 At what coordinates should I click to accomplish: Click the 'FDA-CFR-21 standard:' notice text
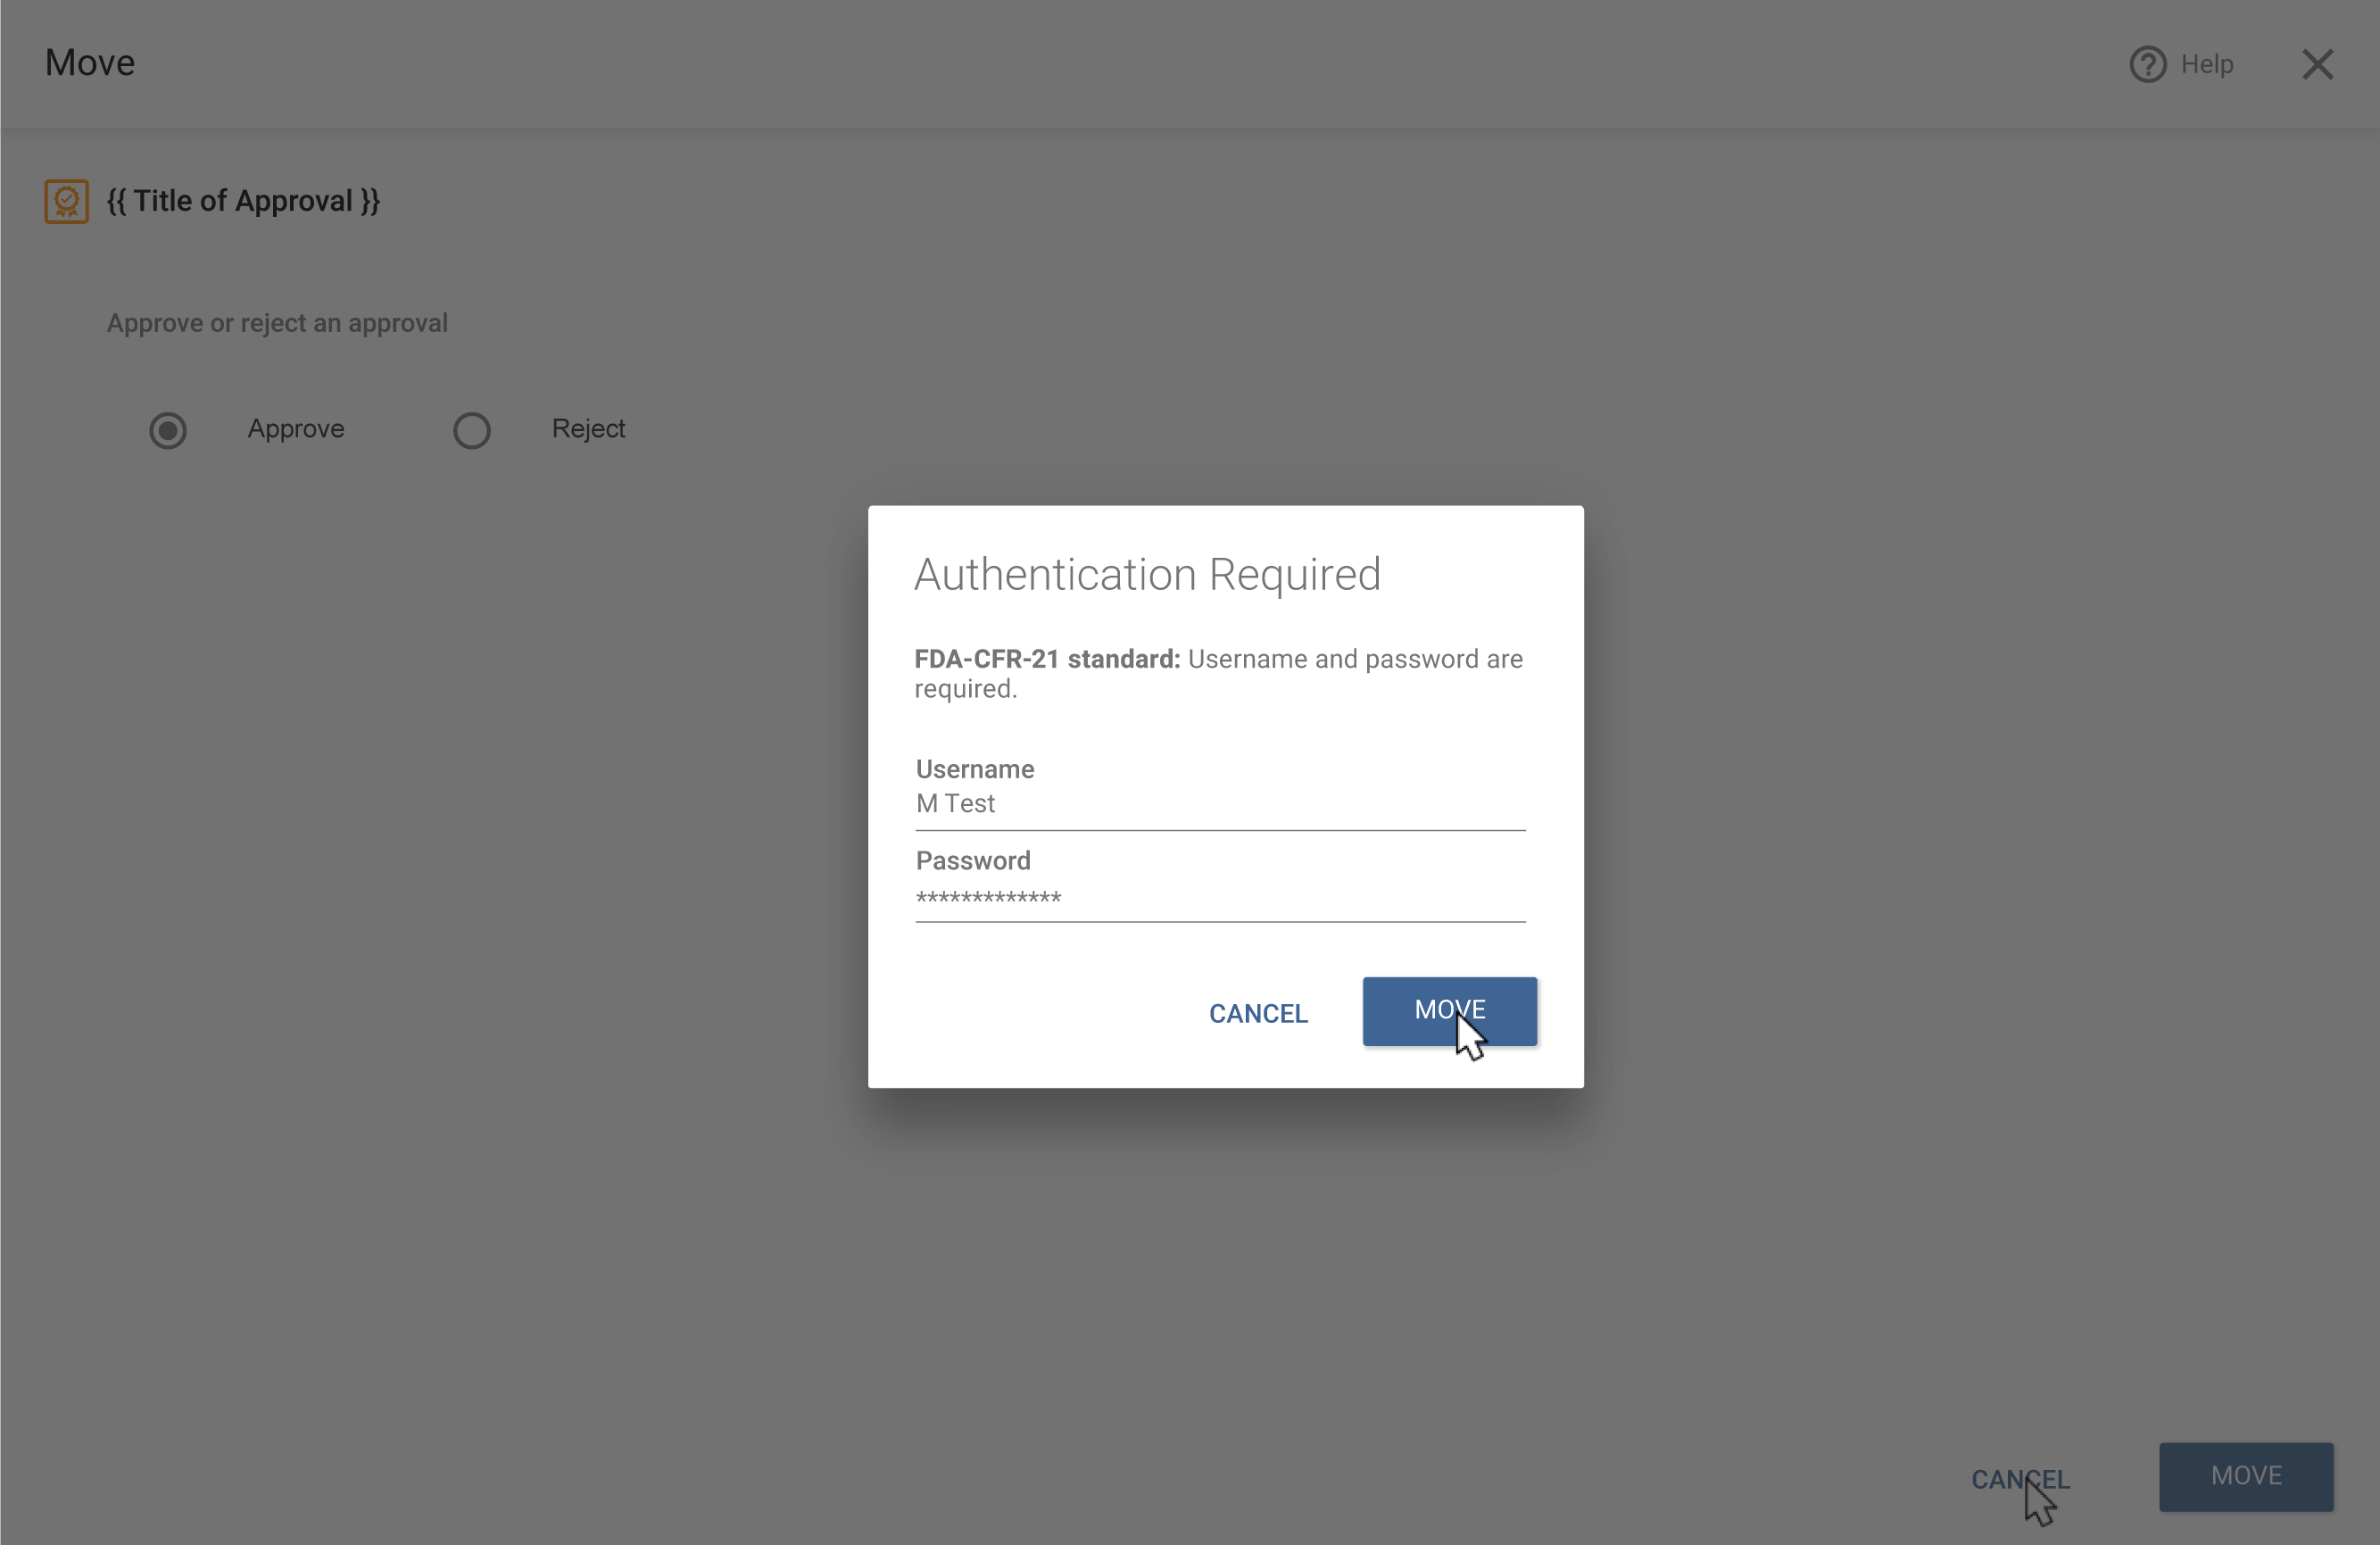tap(1047, 659)
